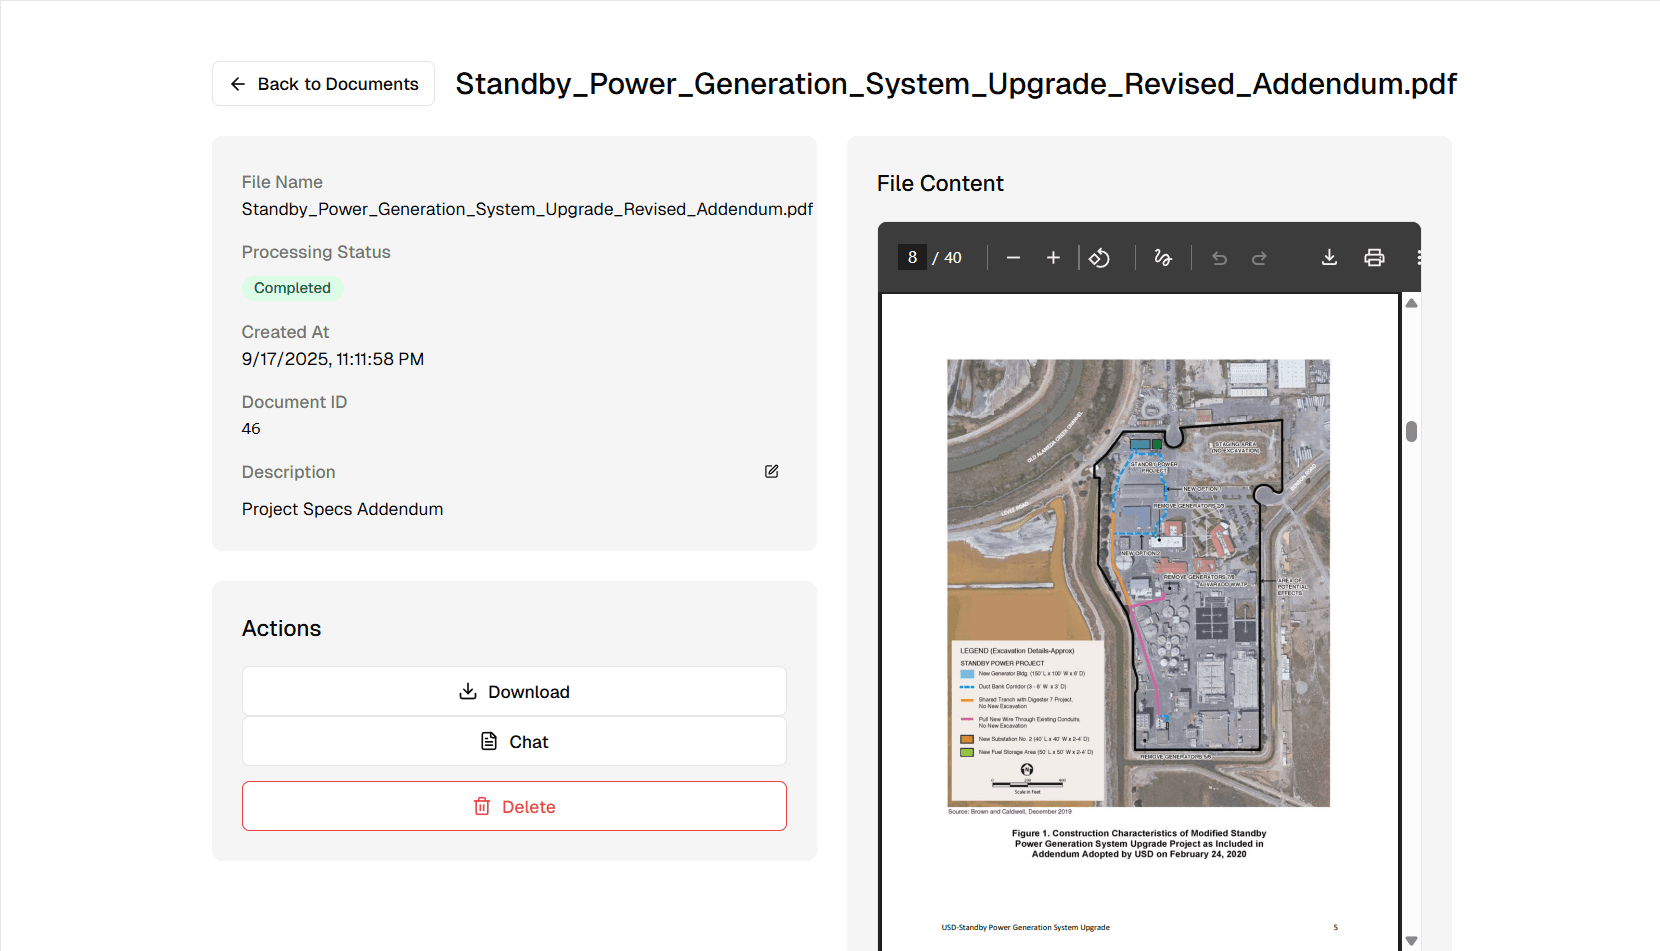Click the PDF vertical scrollbar thumb

(1411, 431)
